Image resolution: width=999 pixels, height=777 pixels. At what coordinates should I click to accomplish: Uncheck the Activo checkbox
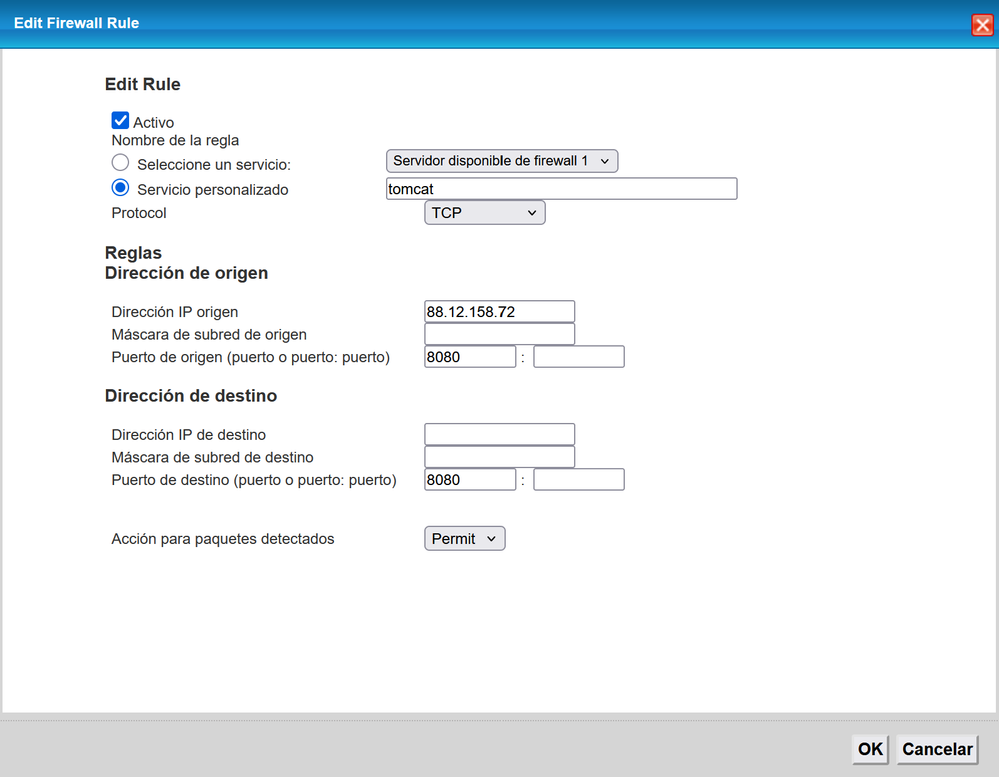pyautogui.click(x=120, y=119)
